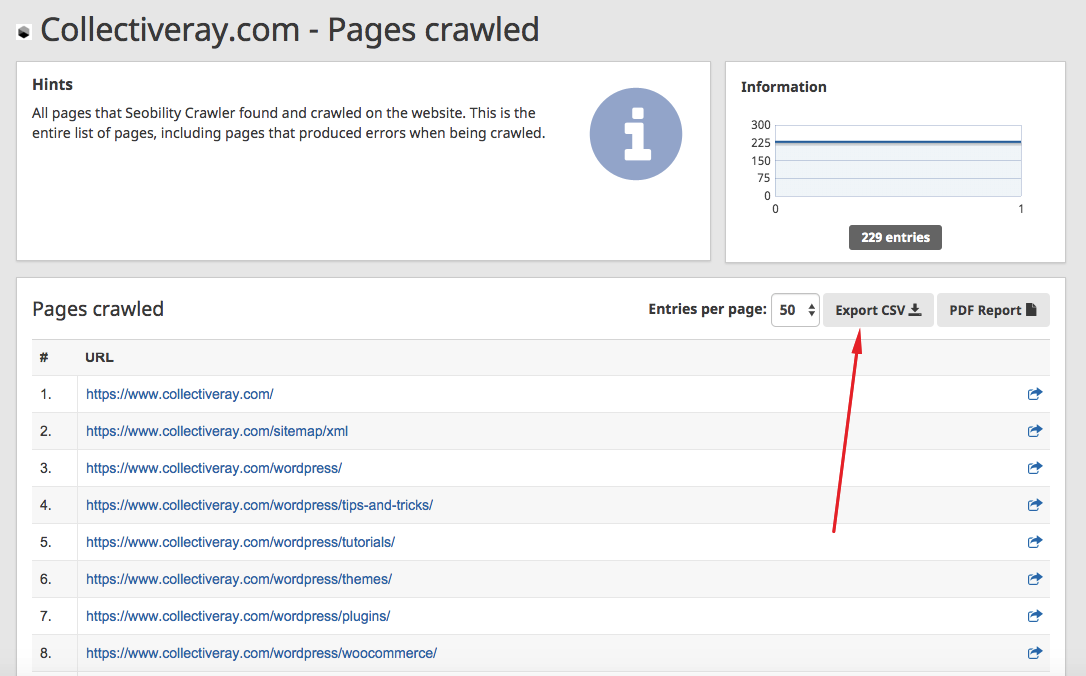The image size is (1086, 676).
Task: Click the Pages crawled section heading
Action: [98, 309]
